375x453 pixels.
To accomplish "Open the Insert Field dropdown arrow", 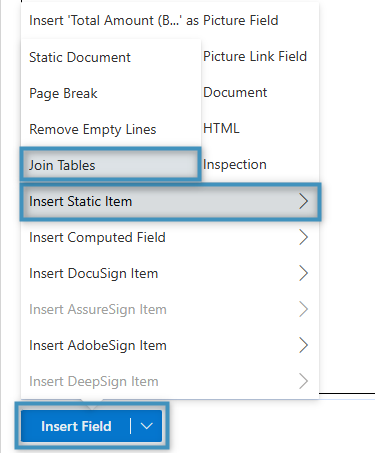I will coord(147,426).
